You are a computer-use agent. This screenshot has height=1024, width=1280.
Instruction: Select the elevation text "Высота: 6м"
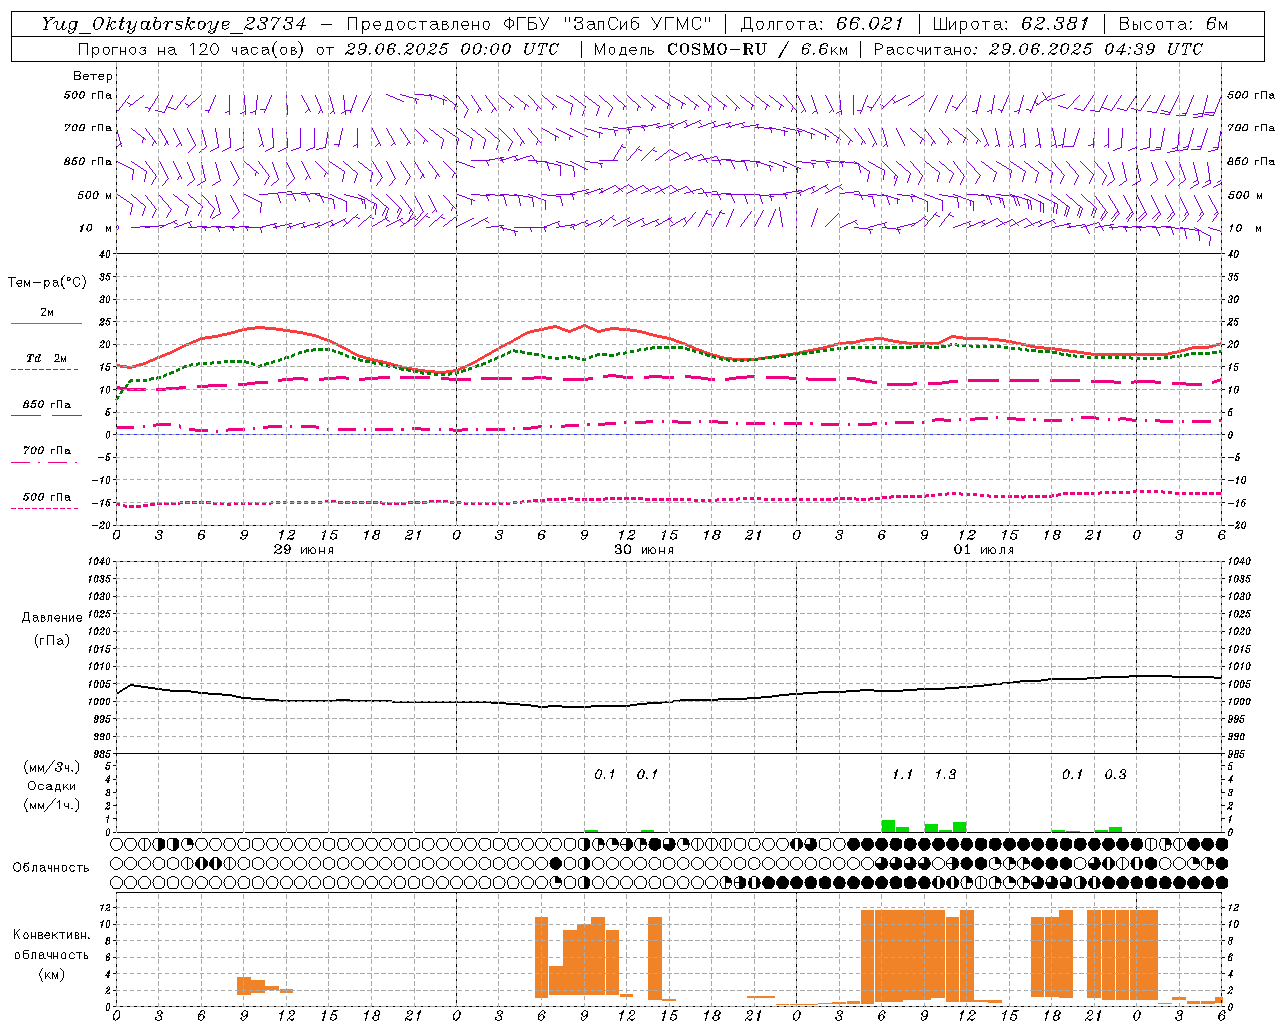1173,24
